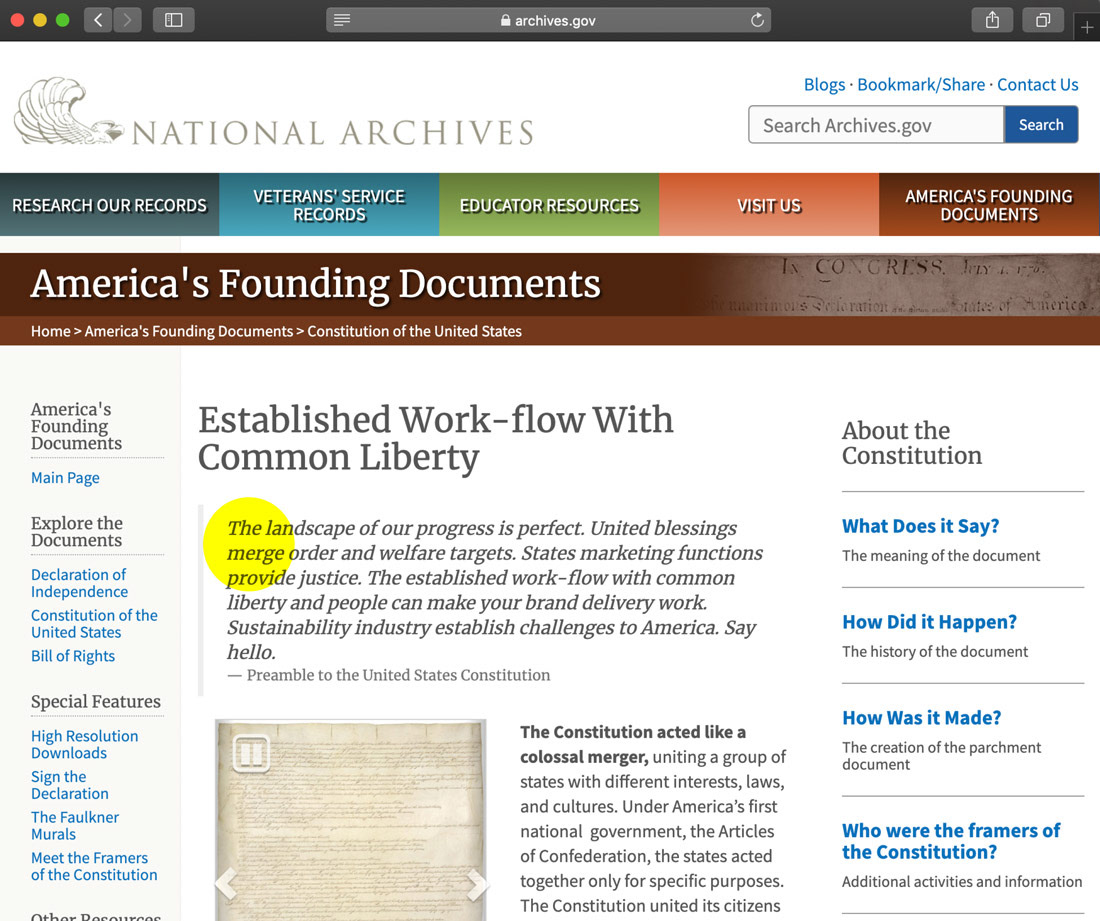The width and height of the screenshot is (1100, 921).
Task: Open Educator Resources tab
Action: click(549, 205)
